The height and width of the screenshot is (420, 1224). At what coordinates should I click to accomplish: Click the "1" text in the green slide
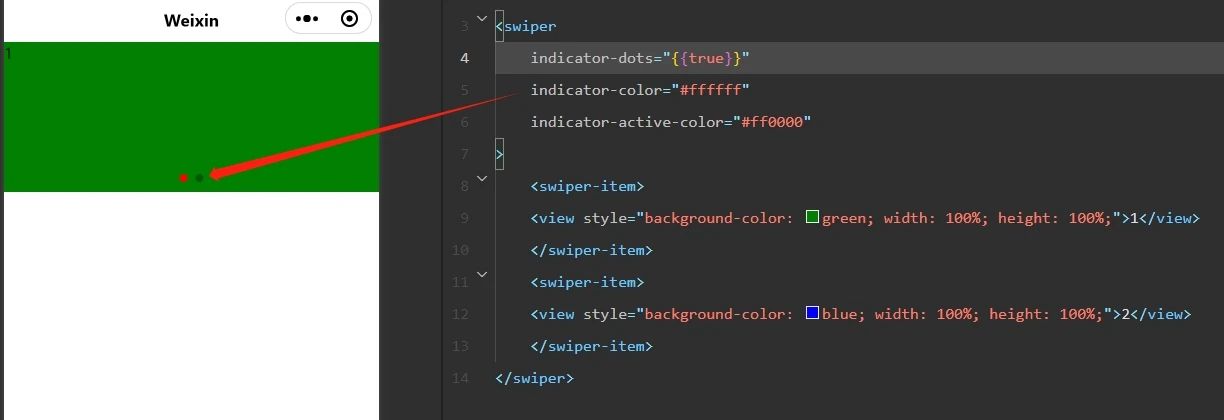point(9,53)
